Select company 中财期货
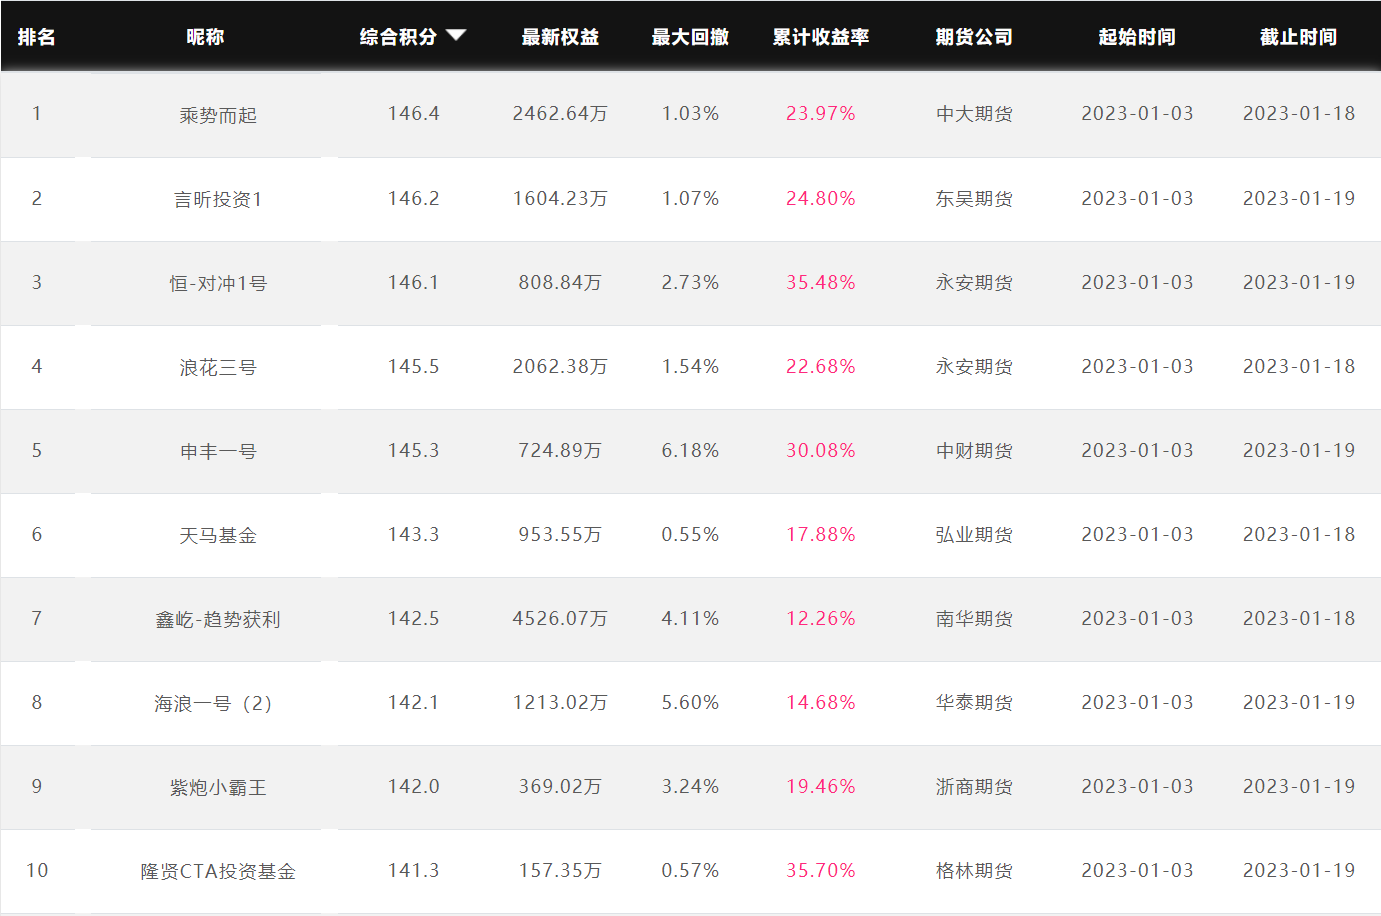 (x=974, y=450)
